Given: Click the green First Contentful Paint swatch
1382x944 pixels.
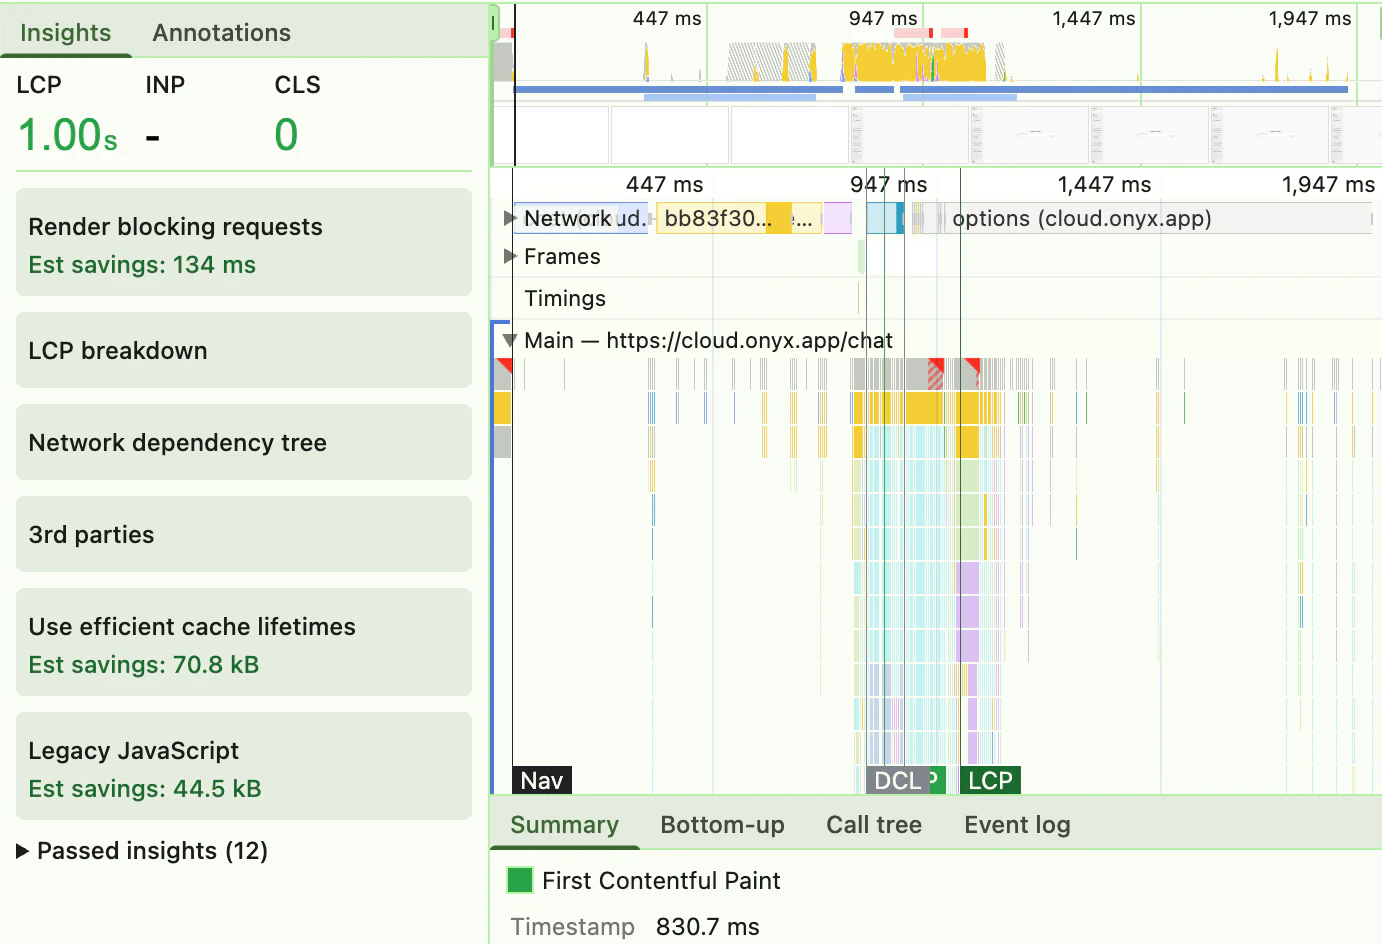Looking at the screenshot, I should 519,880.
